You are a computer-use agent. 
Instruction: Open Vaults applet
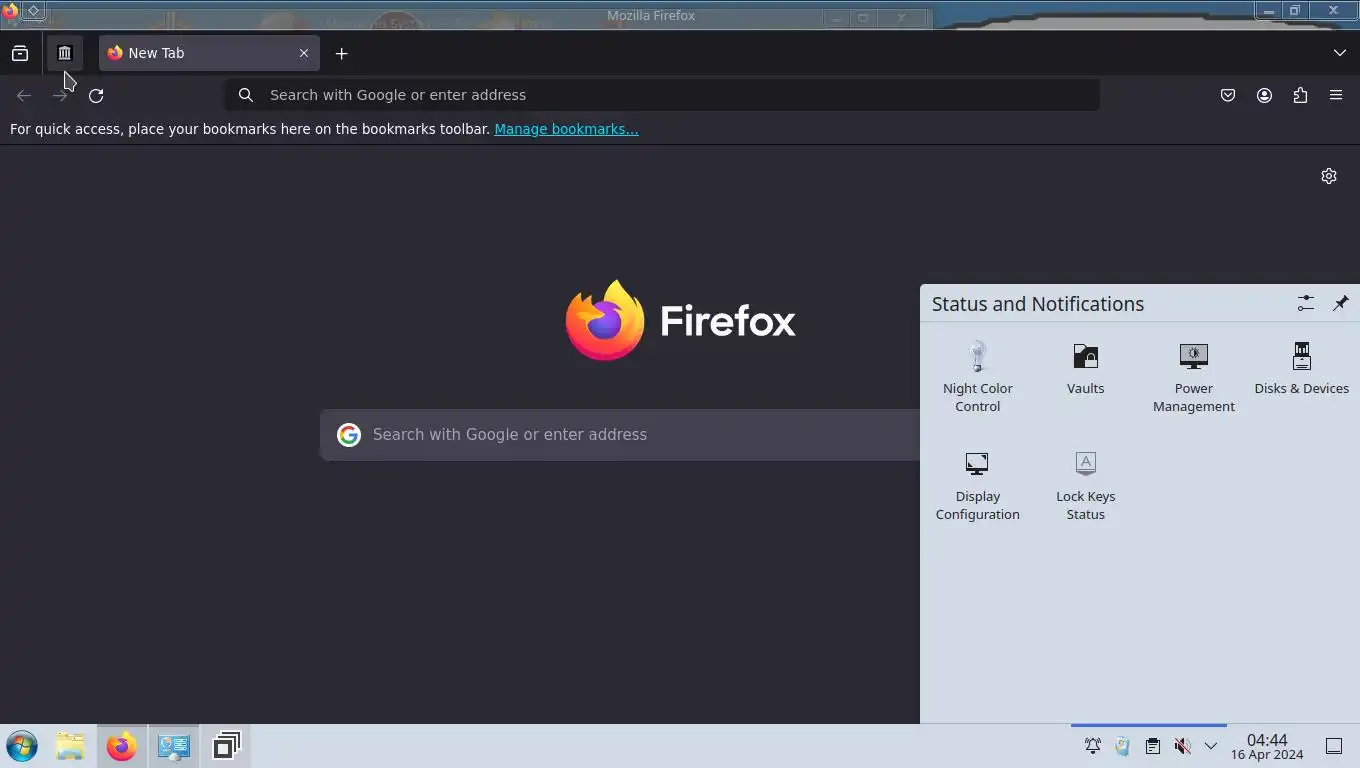tap(1086, 369)
